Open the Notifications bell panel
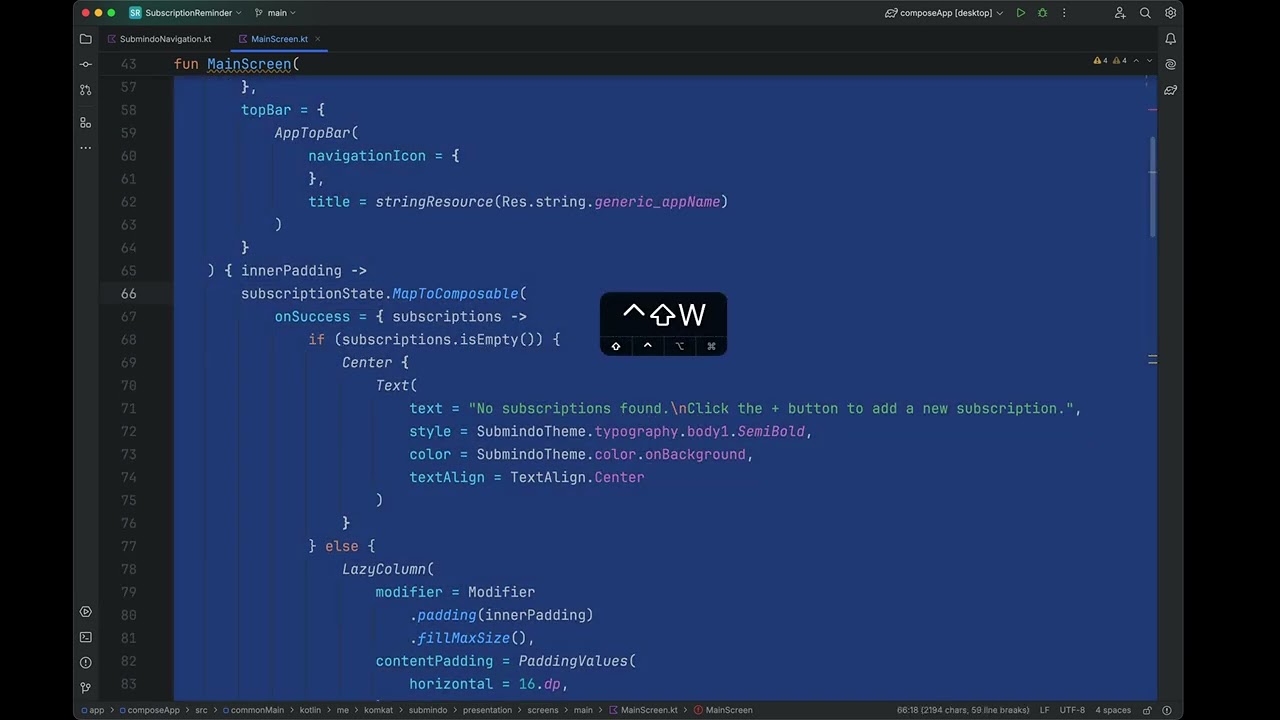The width and height of the screenshot is (1280, 720). click(1170, 39)
